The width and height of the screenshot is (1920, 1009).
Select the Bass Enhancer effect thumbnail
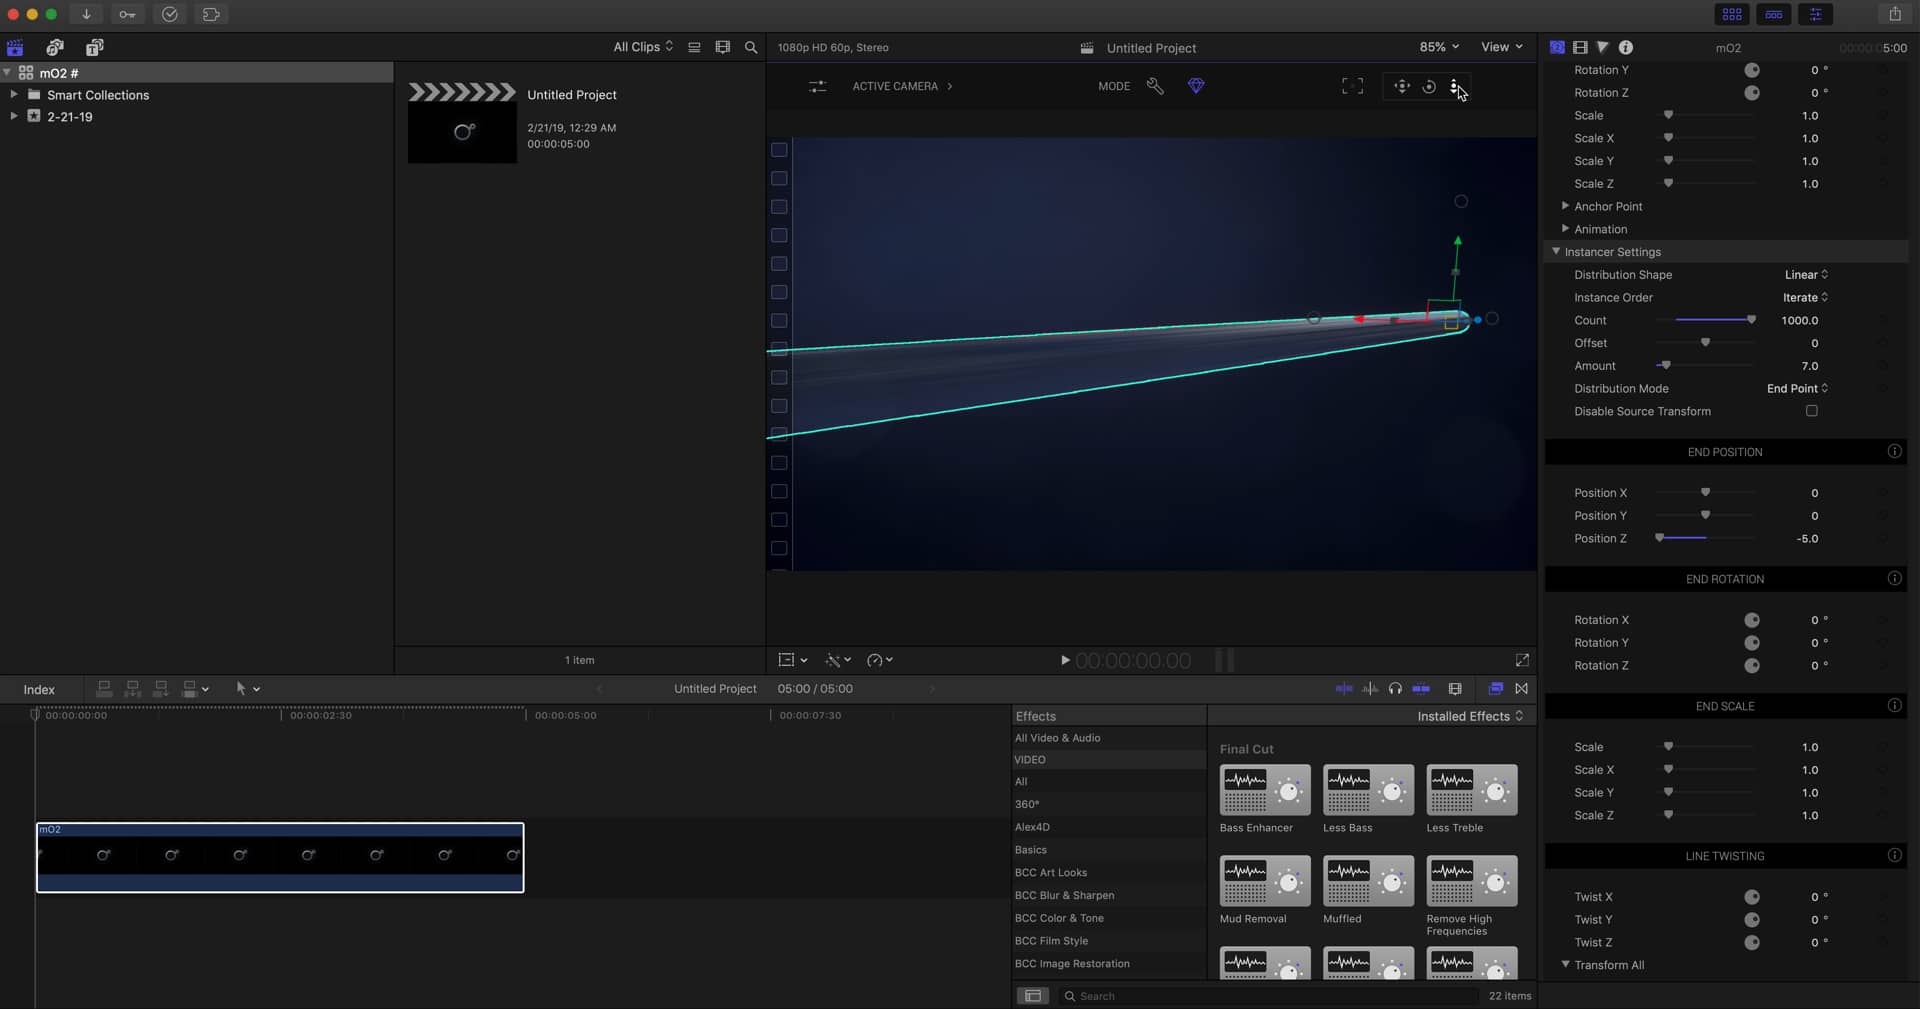(1265, 790)
